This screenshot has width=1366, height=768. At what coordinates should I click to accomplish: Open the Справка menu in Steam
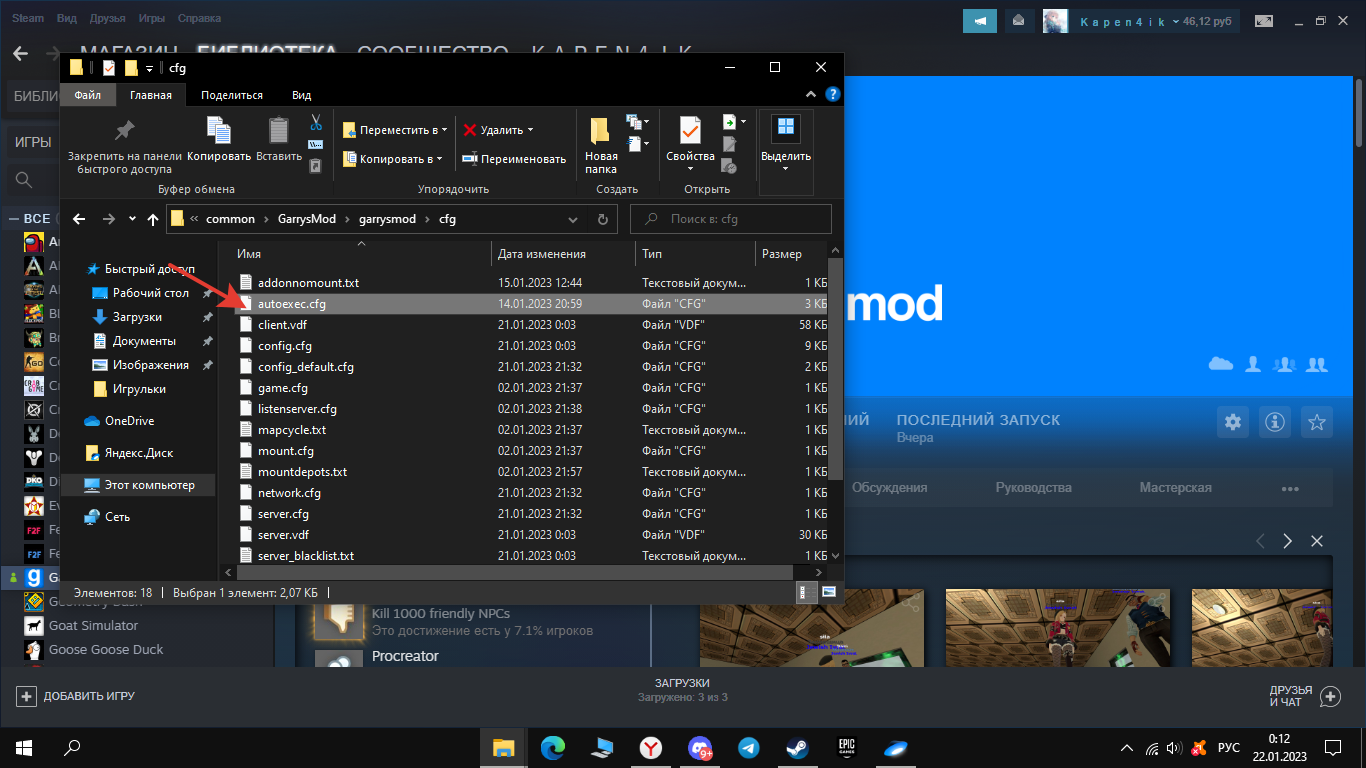pyautogui.click(x=199, y=18)
